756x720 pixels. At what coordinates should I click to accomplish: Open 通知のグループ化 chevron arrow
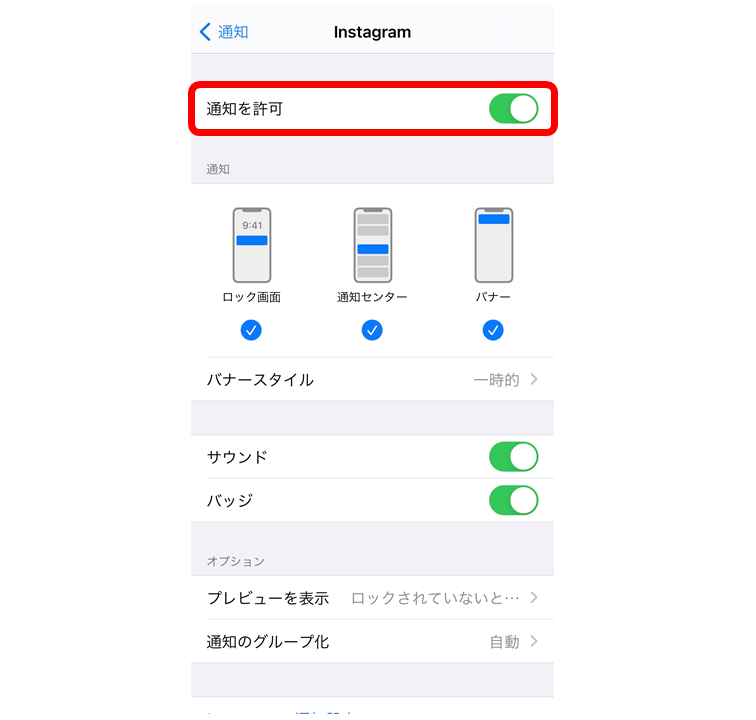point(534,641)
